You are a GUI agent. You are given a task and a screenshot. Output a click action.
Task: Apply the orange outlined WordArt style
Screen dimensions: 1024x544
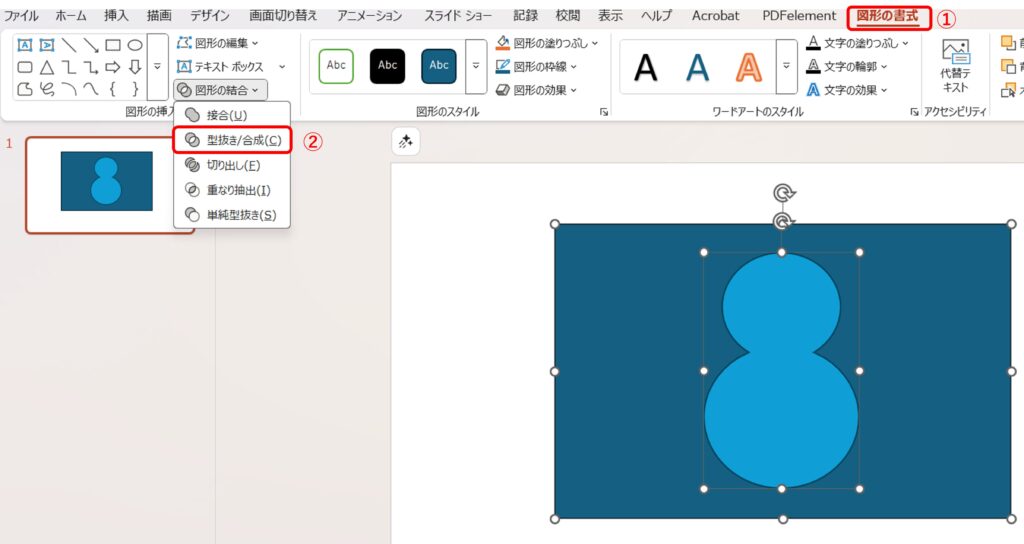click(x=748, y=66)
